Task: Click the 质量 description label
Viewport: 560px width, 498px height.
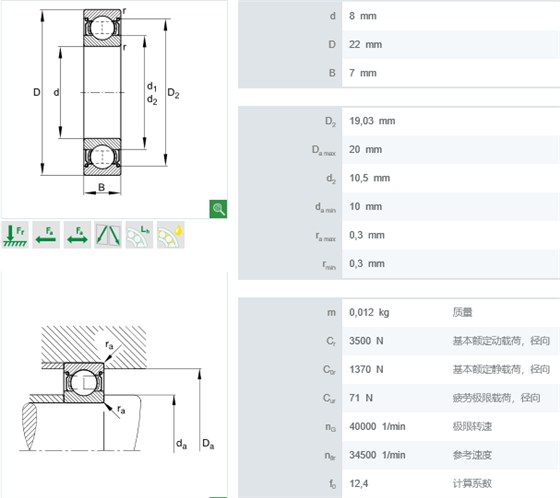Action: coord(462,313)
